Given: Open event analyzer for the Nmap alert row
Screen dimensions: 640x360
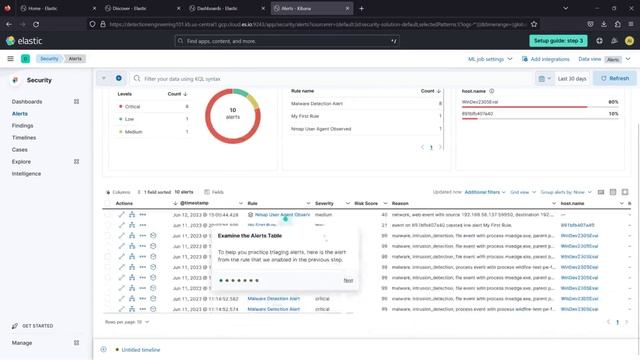Looking at the screenshot, I should (x=132, y=214).
